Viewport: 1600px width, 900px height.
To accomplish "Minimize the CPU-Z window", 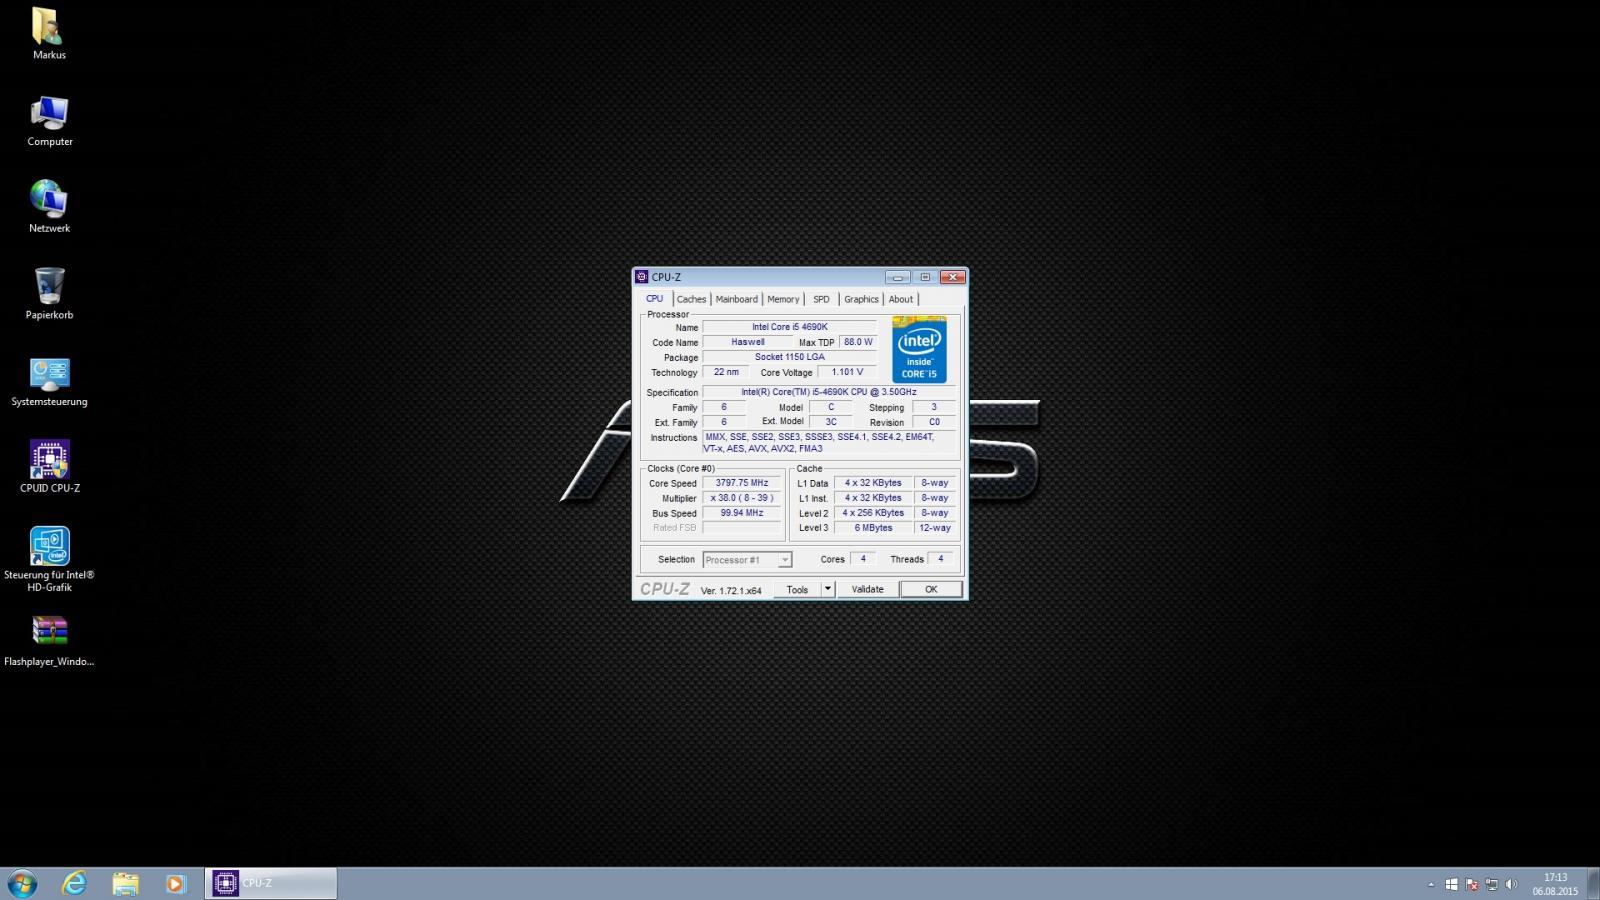I will pos(897,277).
